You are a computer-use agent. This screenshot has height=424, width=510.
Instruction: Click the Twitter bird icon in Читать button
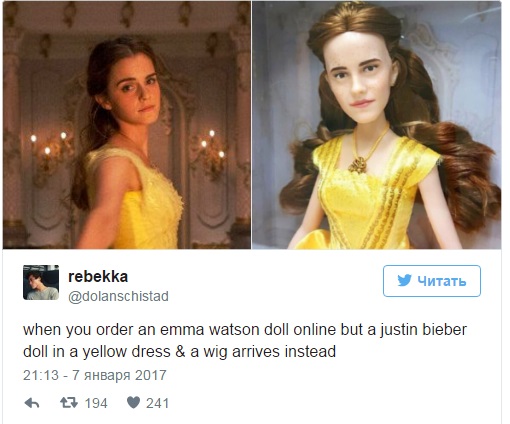tap(404, 281)
